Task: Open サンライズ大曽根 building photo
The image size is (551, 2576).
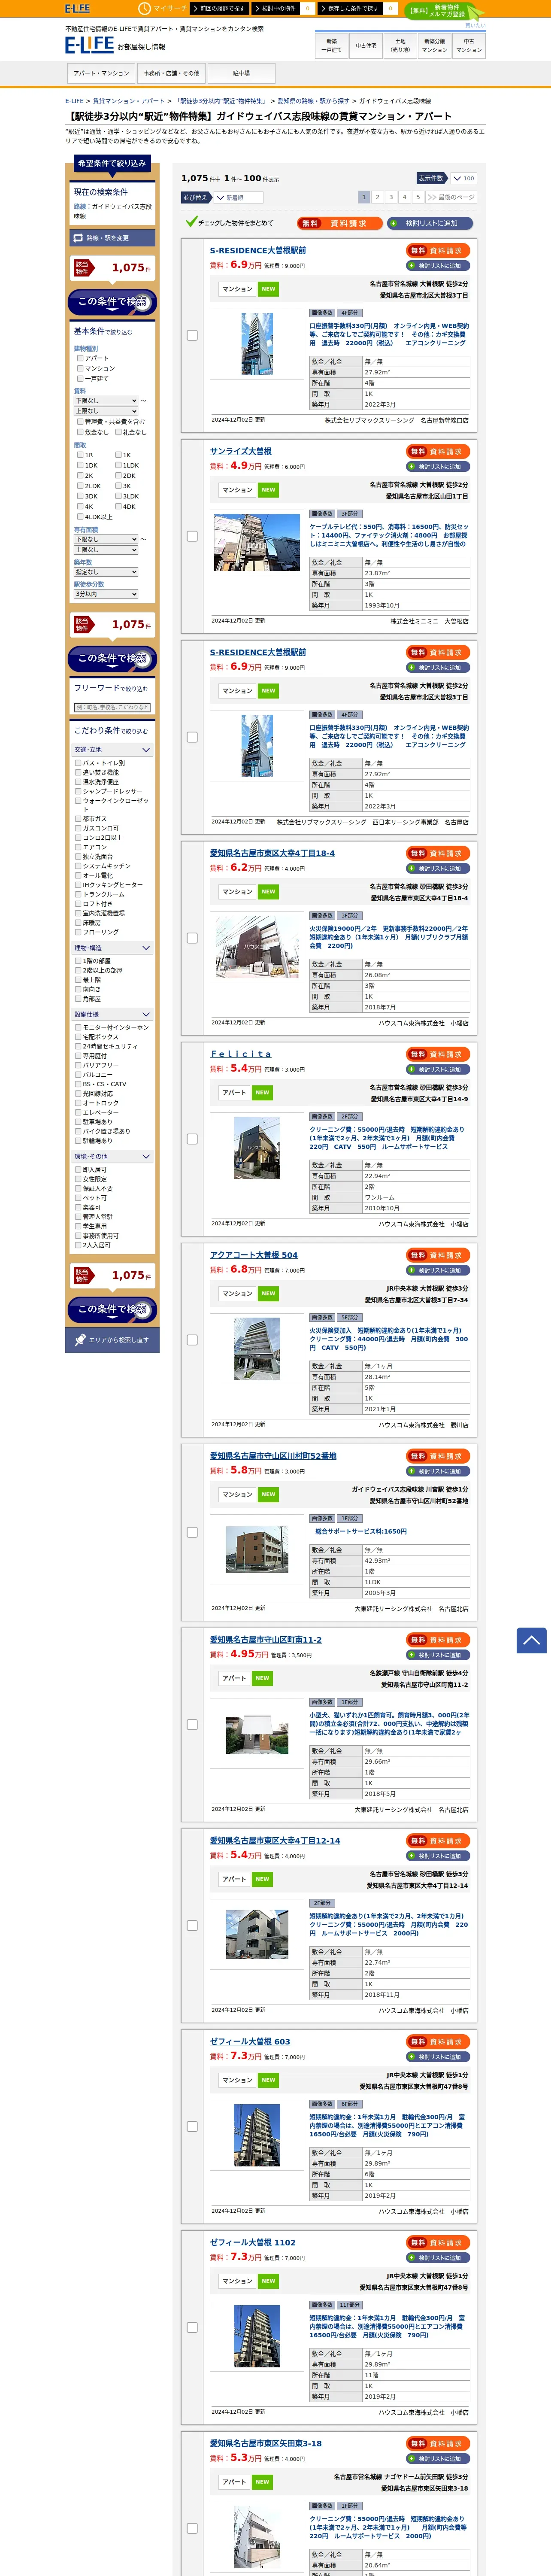Action: (x=257, y=542)
